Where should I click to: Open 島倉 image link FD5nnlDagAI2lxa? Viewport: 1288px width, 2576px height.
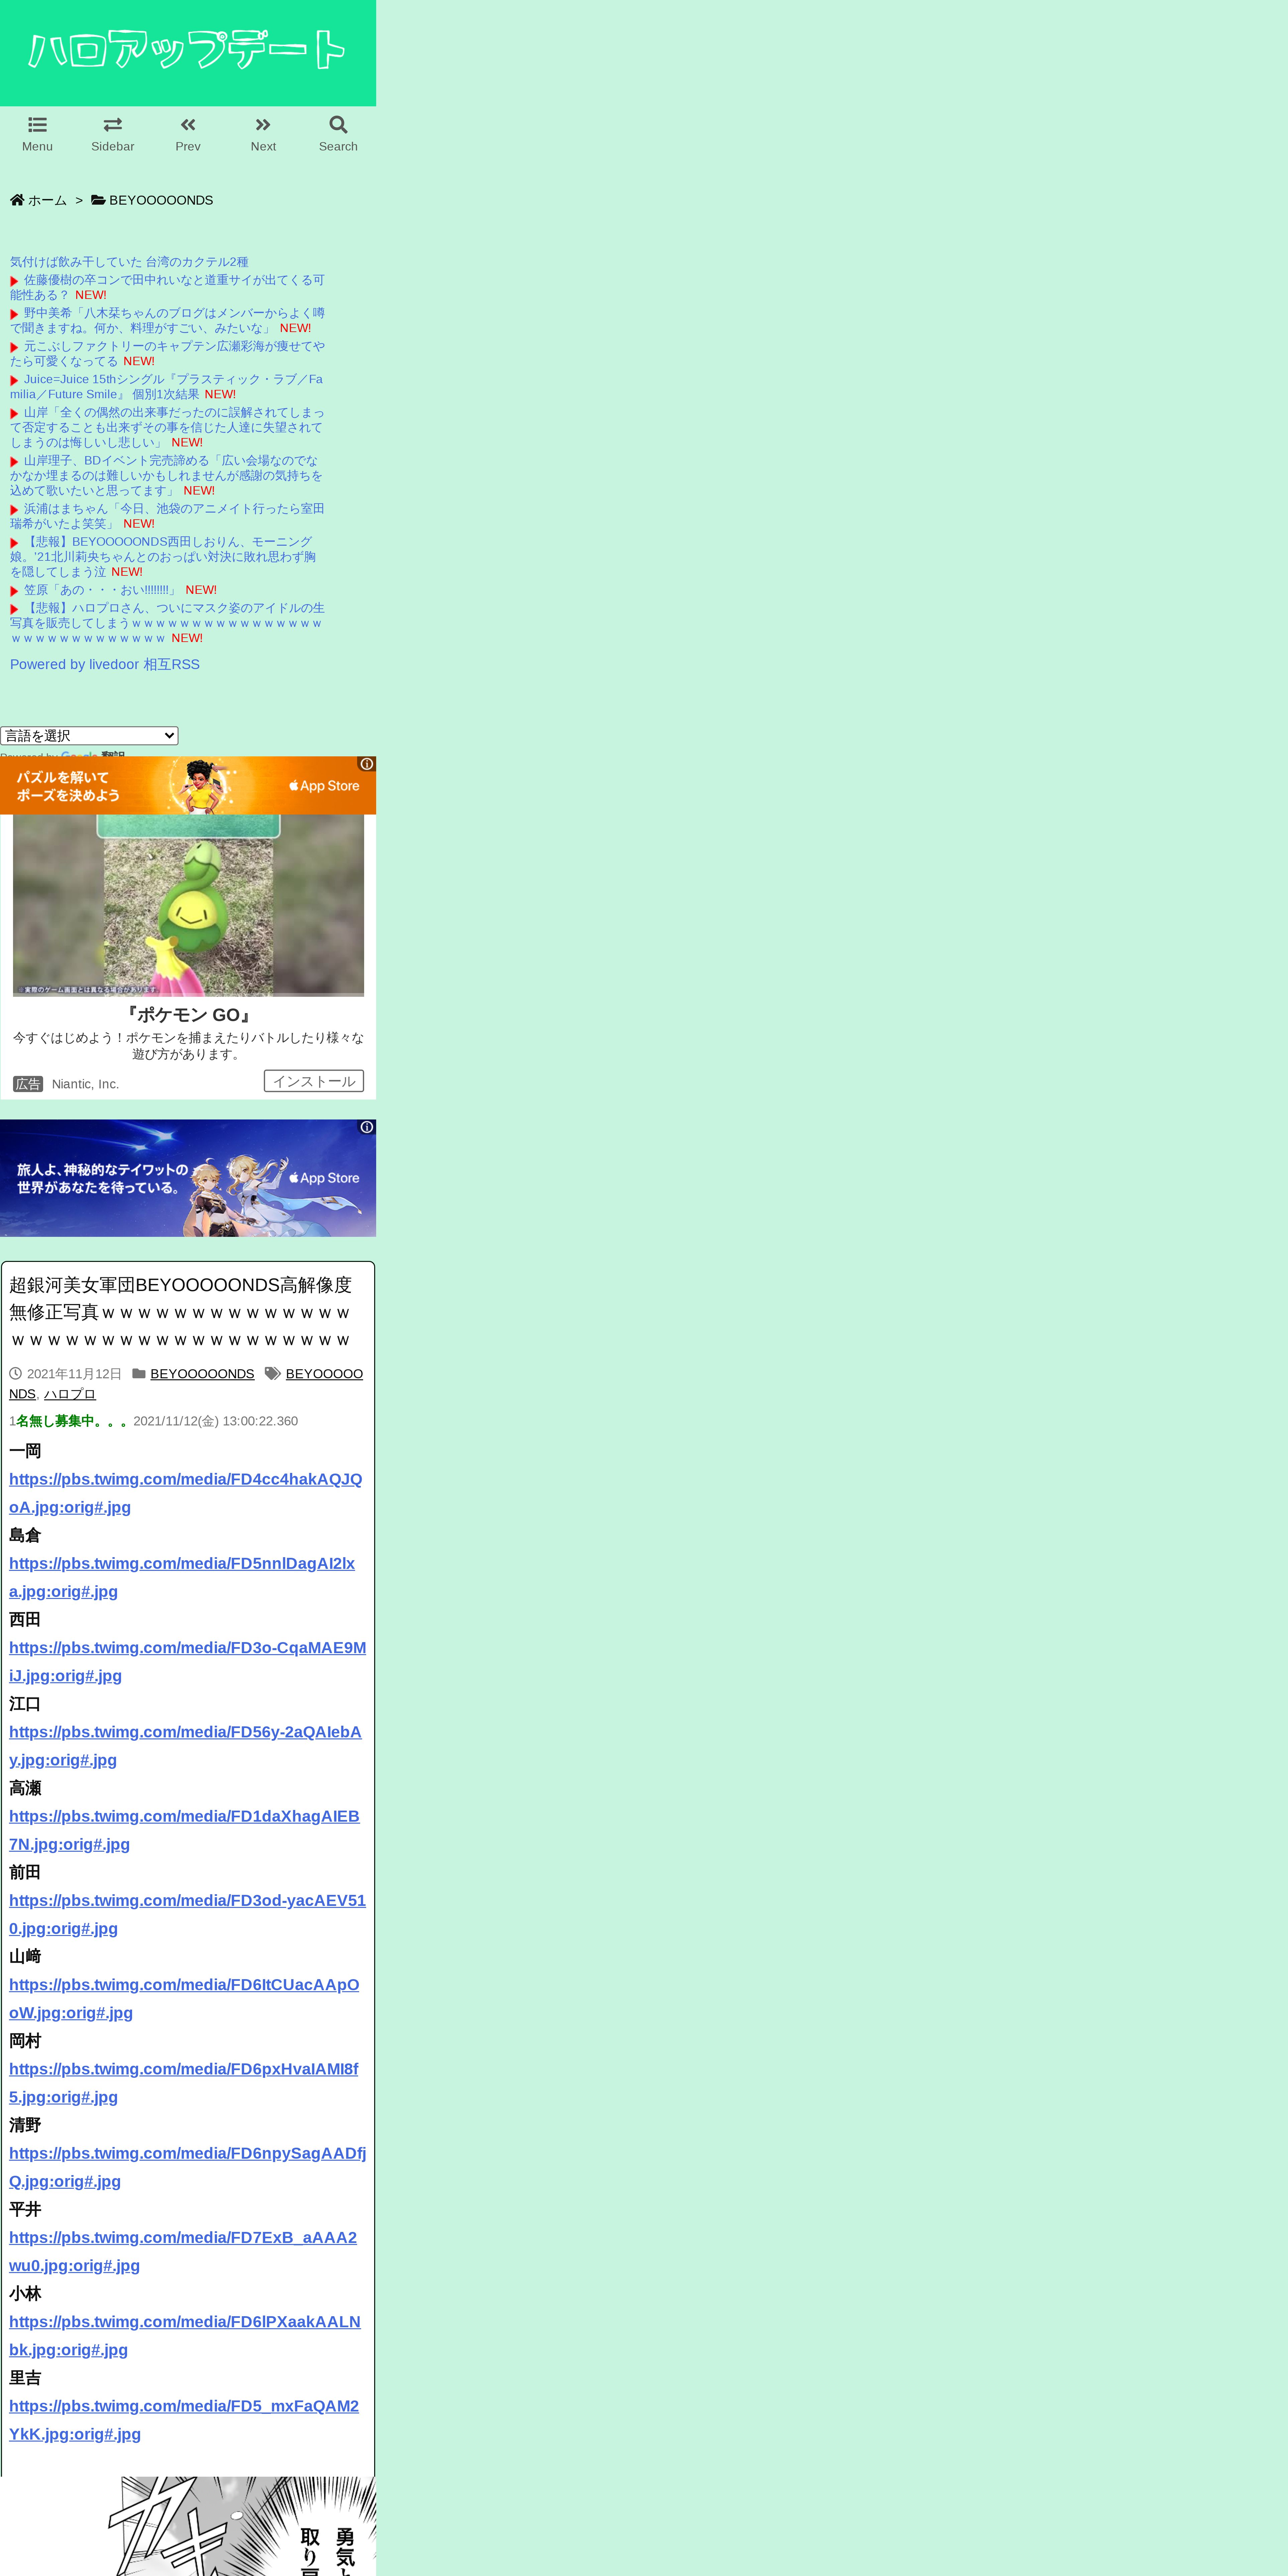pos(182,1577)
